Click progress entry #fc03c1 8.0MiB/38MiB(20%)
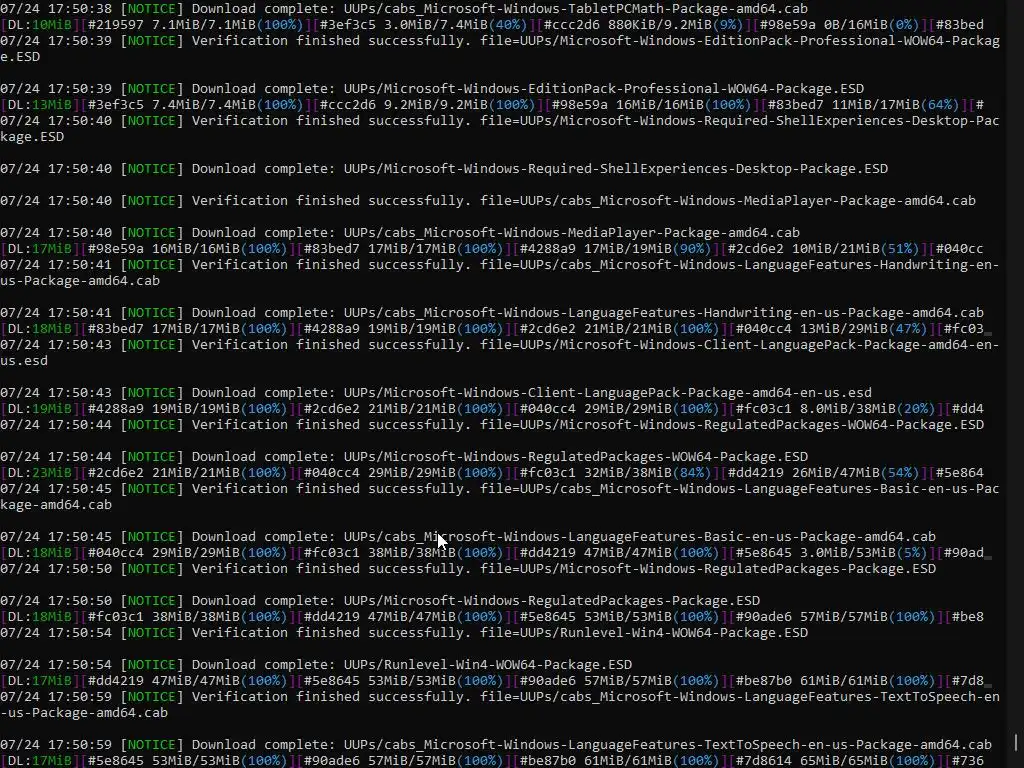Screen dimensions: 1024x768 (x=835, y=409)
